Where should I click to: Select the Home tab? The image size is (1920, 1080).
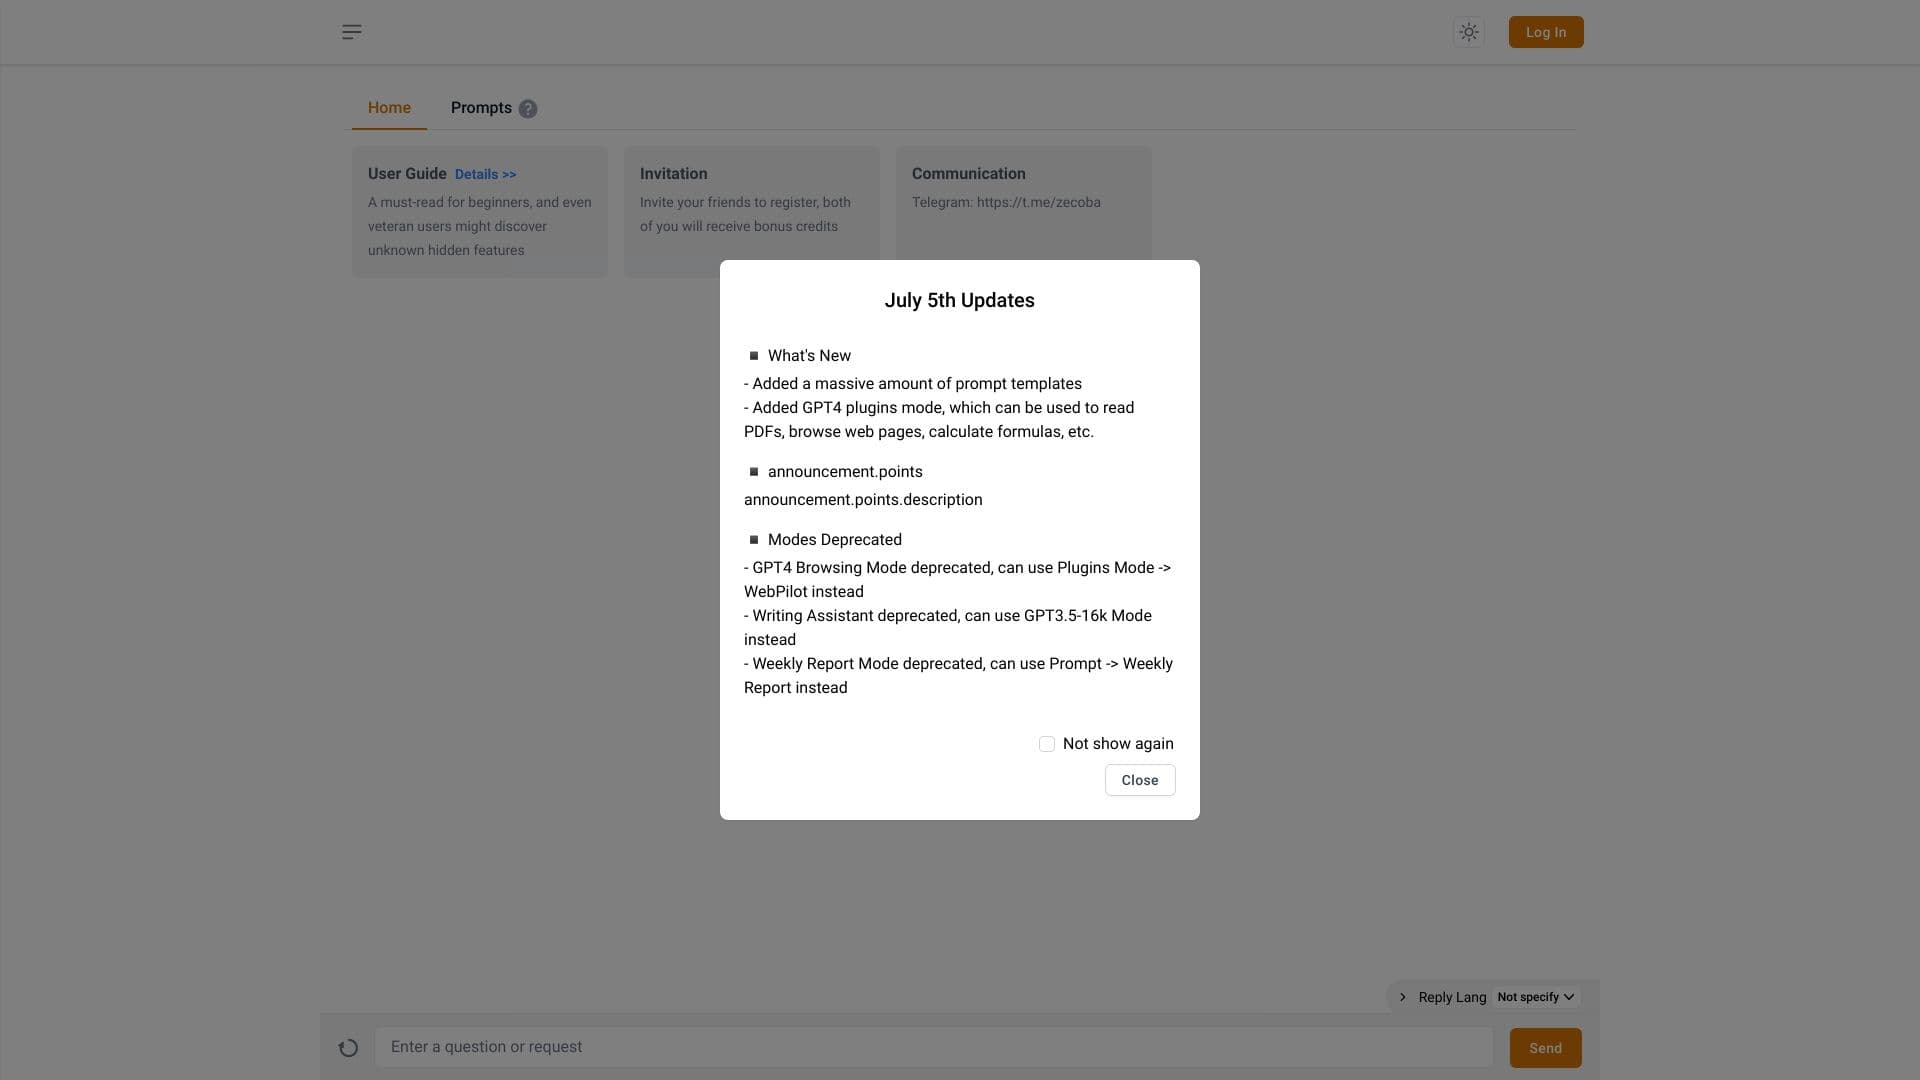(x=389, y=108)
